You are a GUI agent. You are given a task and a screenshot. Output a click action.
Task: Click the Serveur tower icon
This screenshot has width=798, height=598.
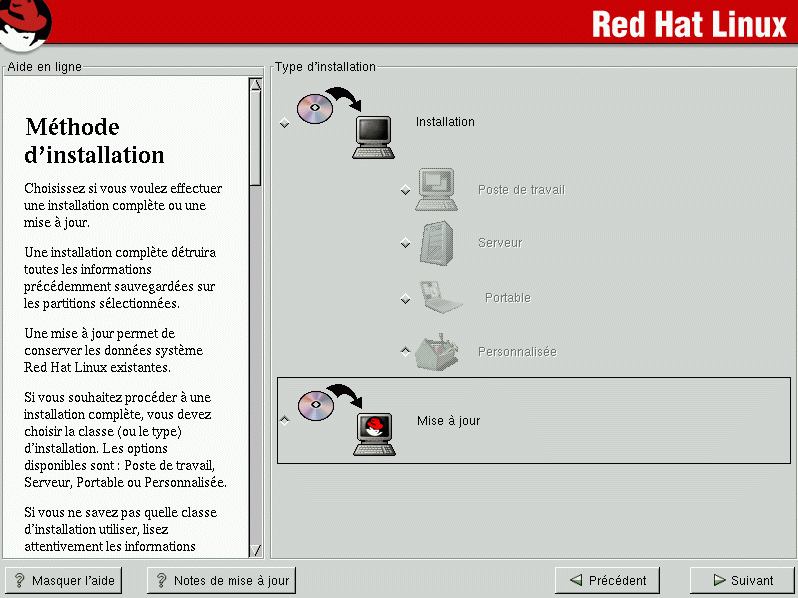[436, 243]
